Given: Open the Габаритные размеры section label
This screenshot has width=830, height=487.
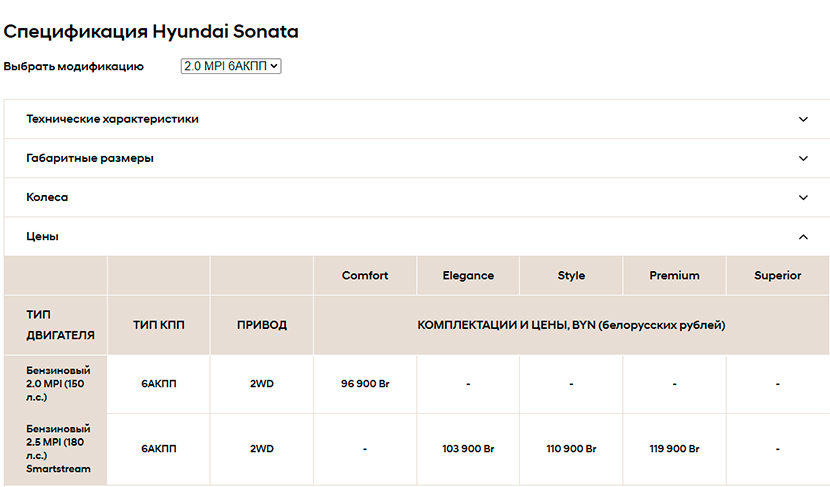Looking at the screenshot, I should pos(90,158).
